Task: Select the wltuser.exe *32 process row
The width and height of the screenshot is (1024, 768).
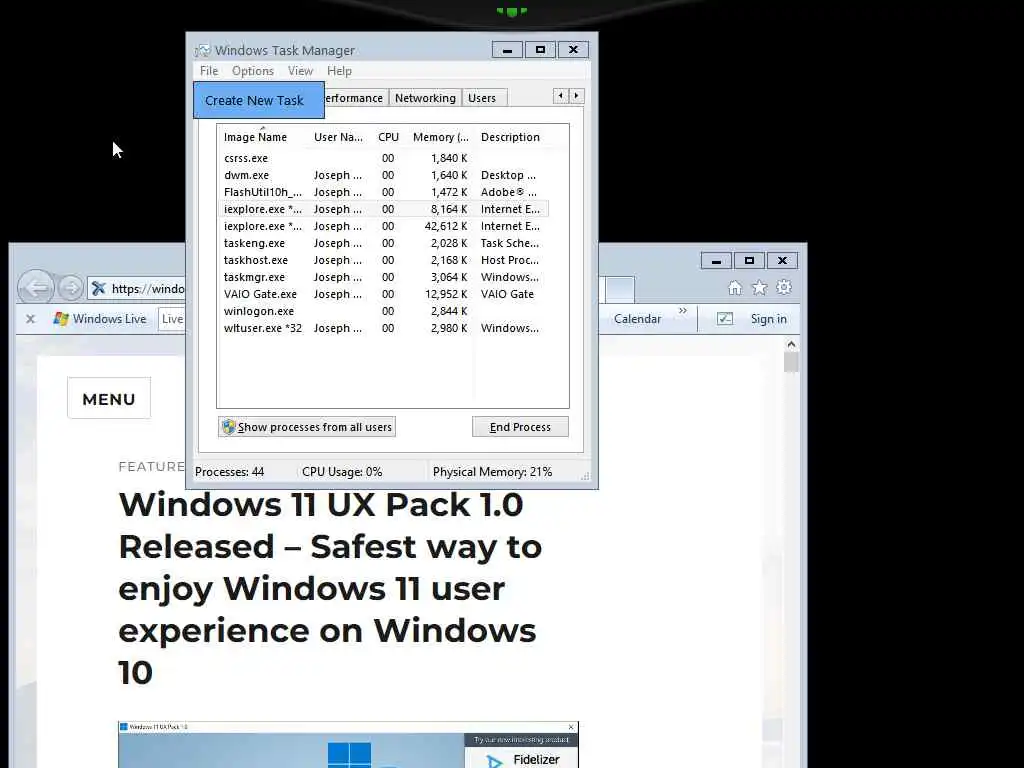Action: pos(383,328)
